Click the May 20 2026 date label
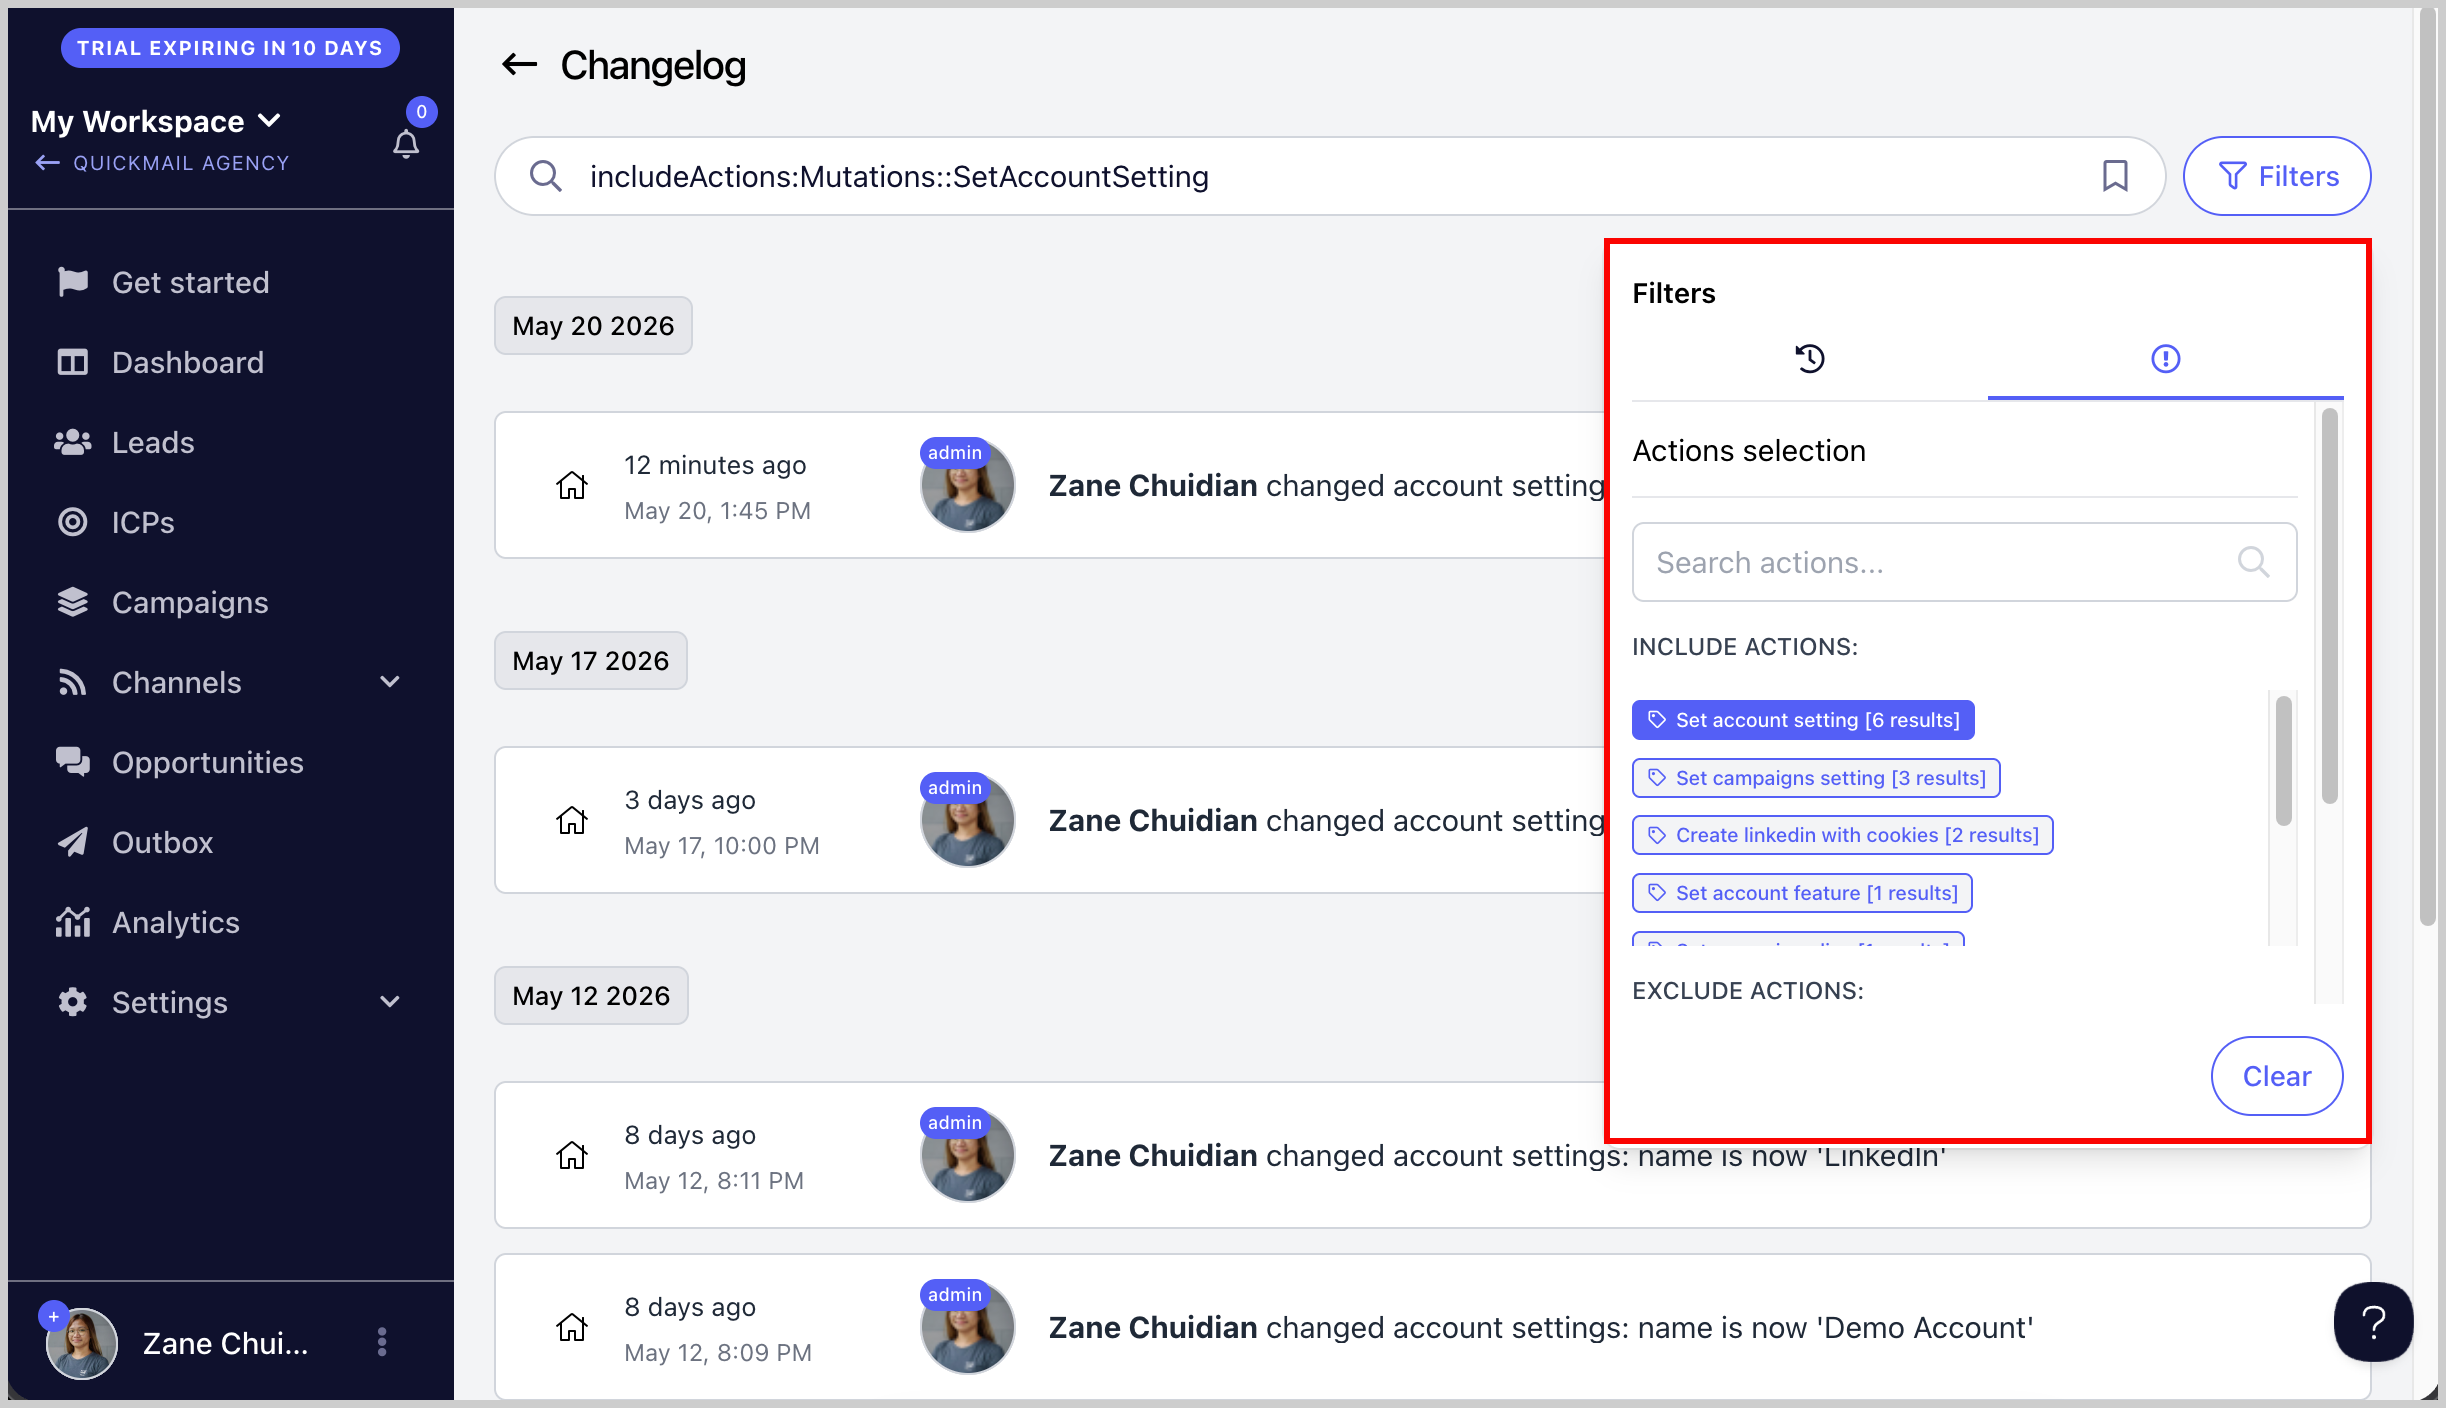Image resolution: width=2446 pixels, height=1408 pixels. pos(593,326)
